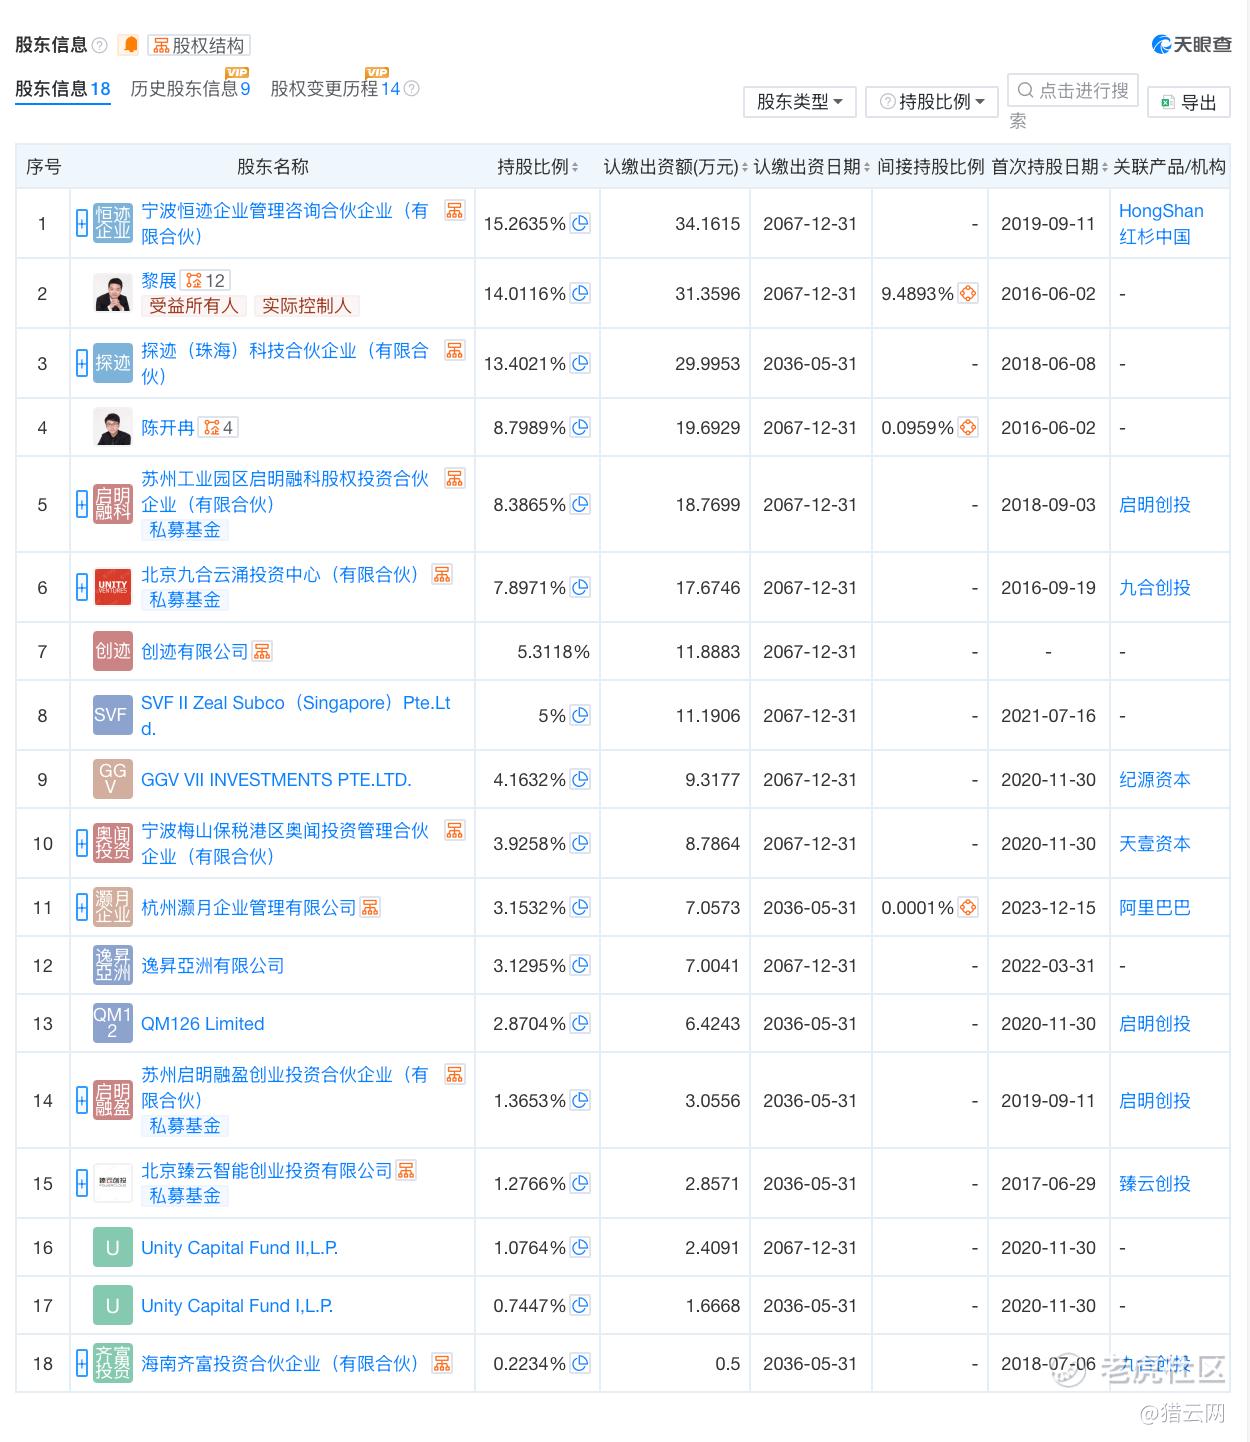1250x1442 pixels.
Task: Click the 实际控制人 tag
Action: click(306, 307)
